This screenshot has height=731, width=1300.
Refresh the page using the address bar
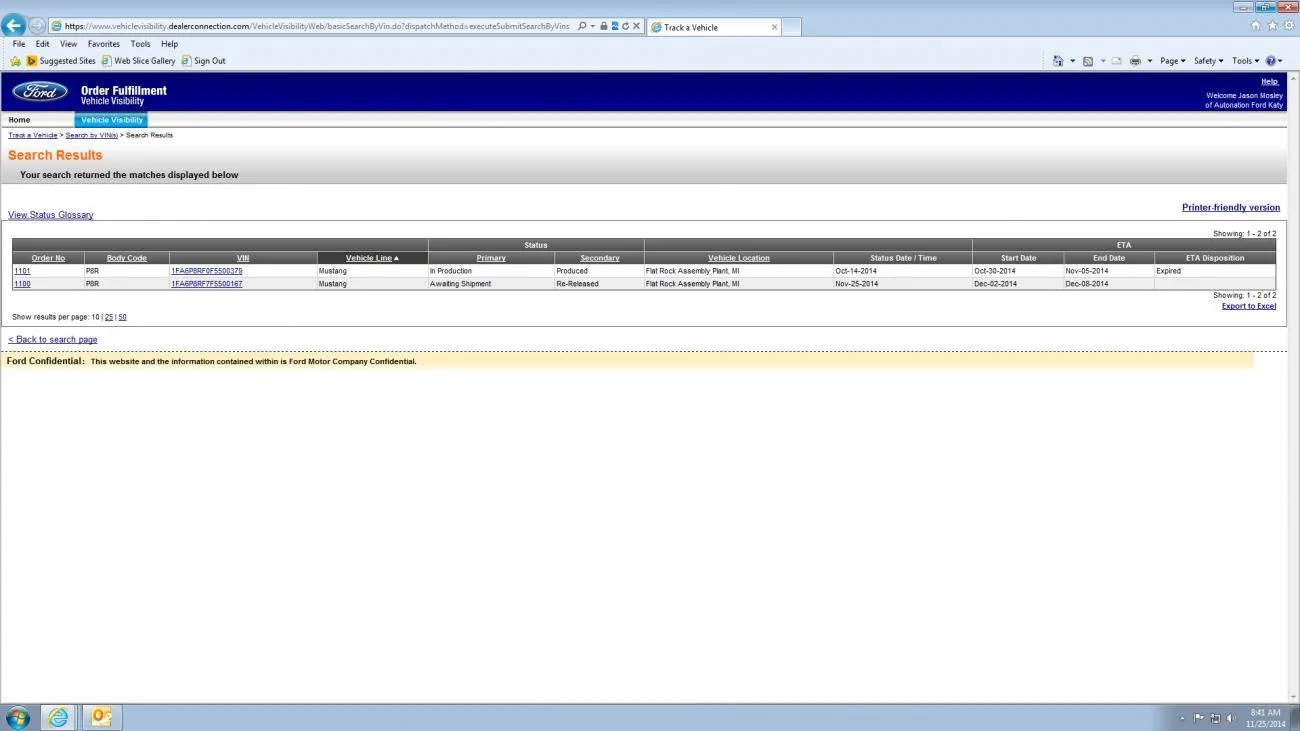(626, 26)
